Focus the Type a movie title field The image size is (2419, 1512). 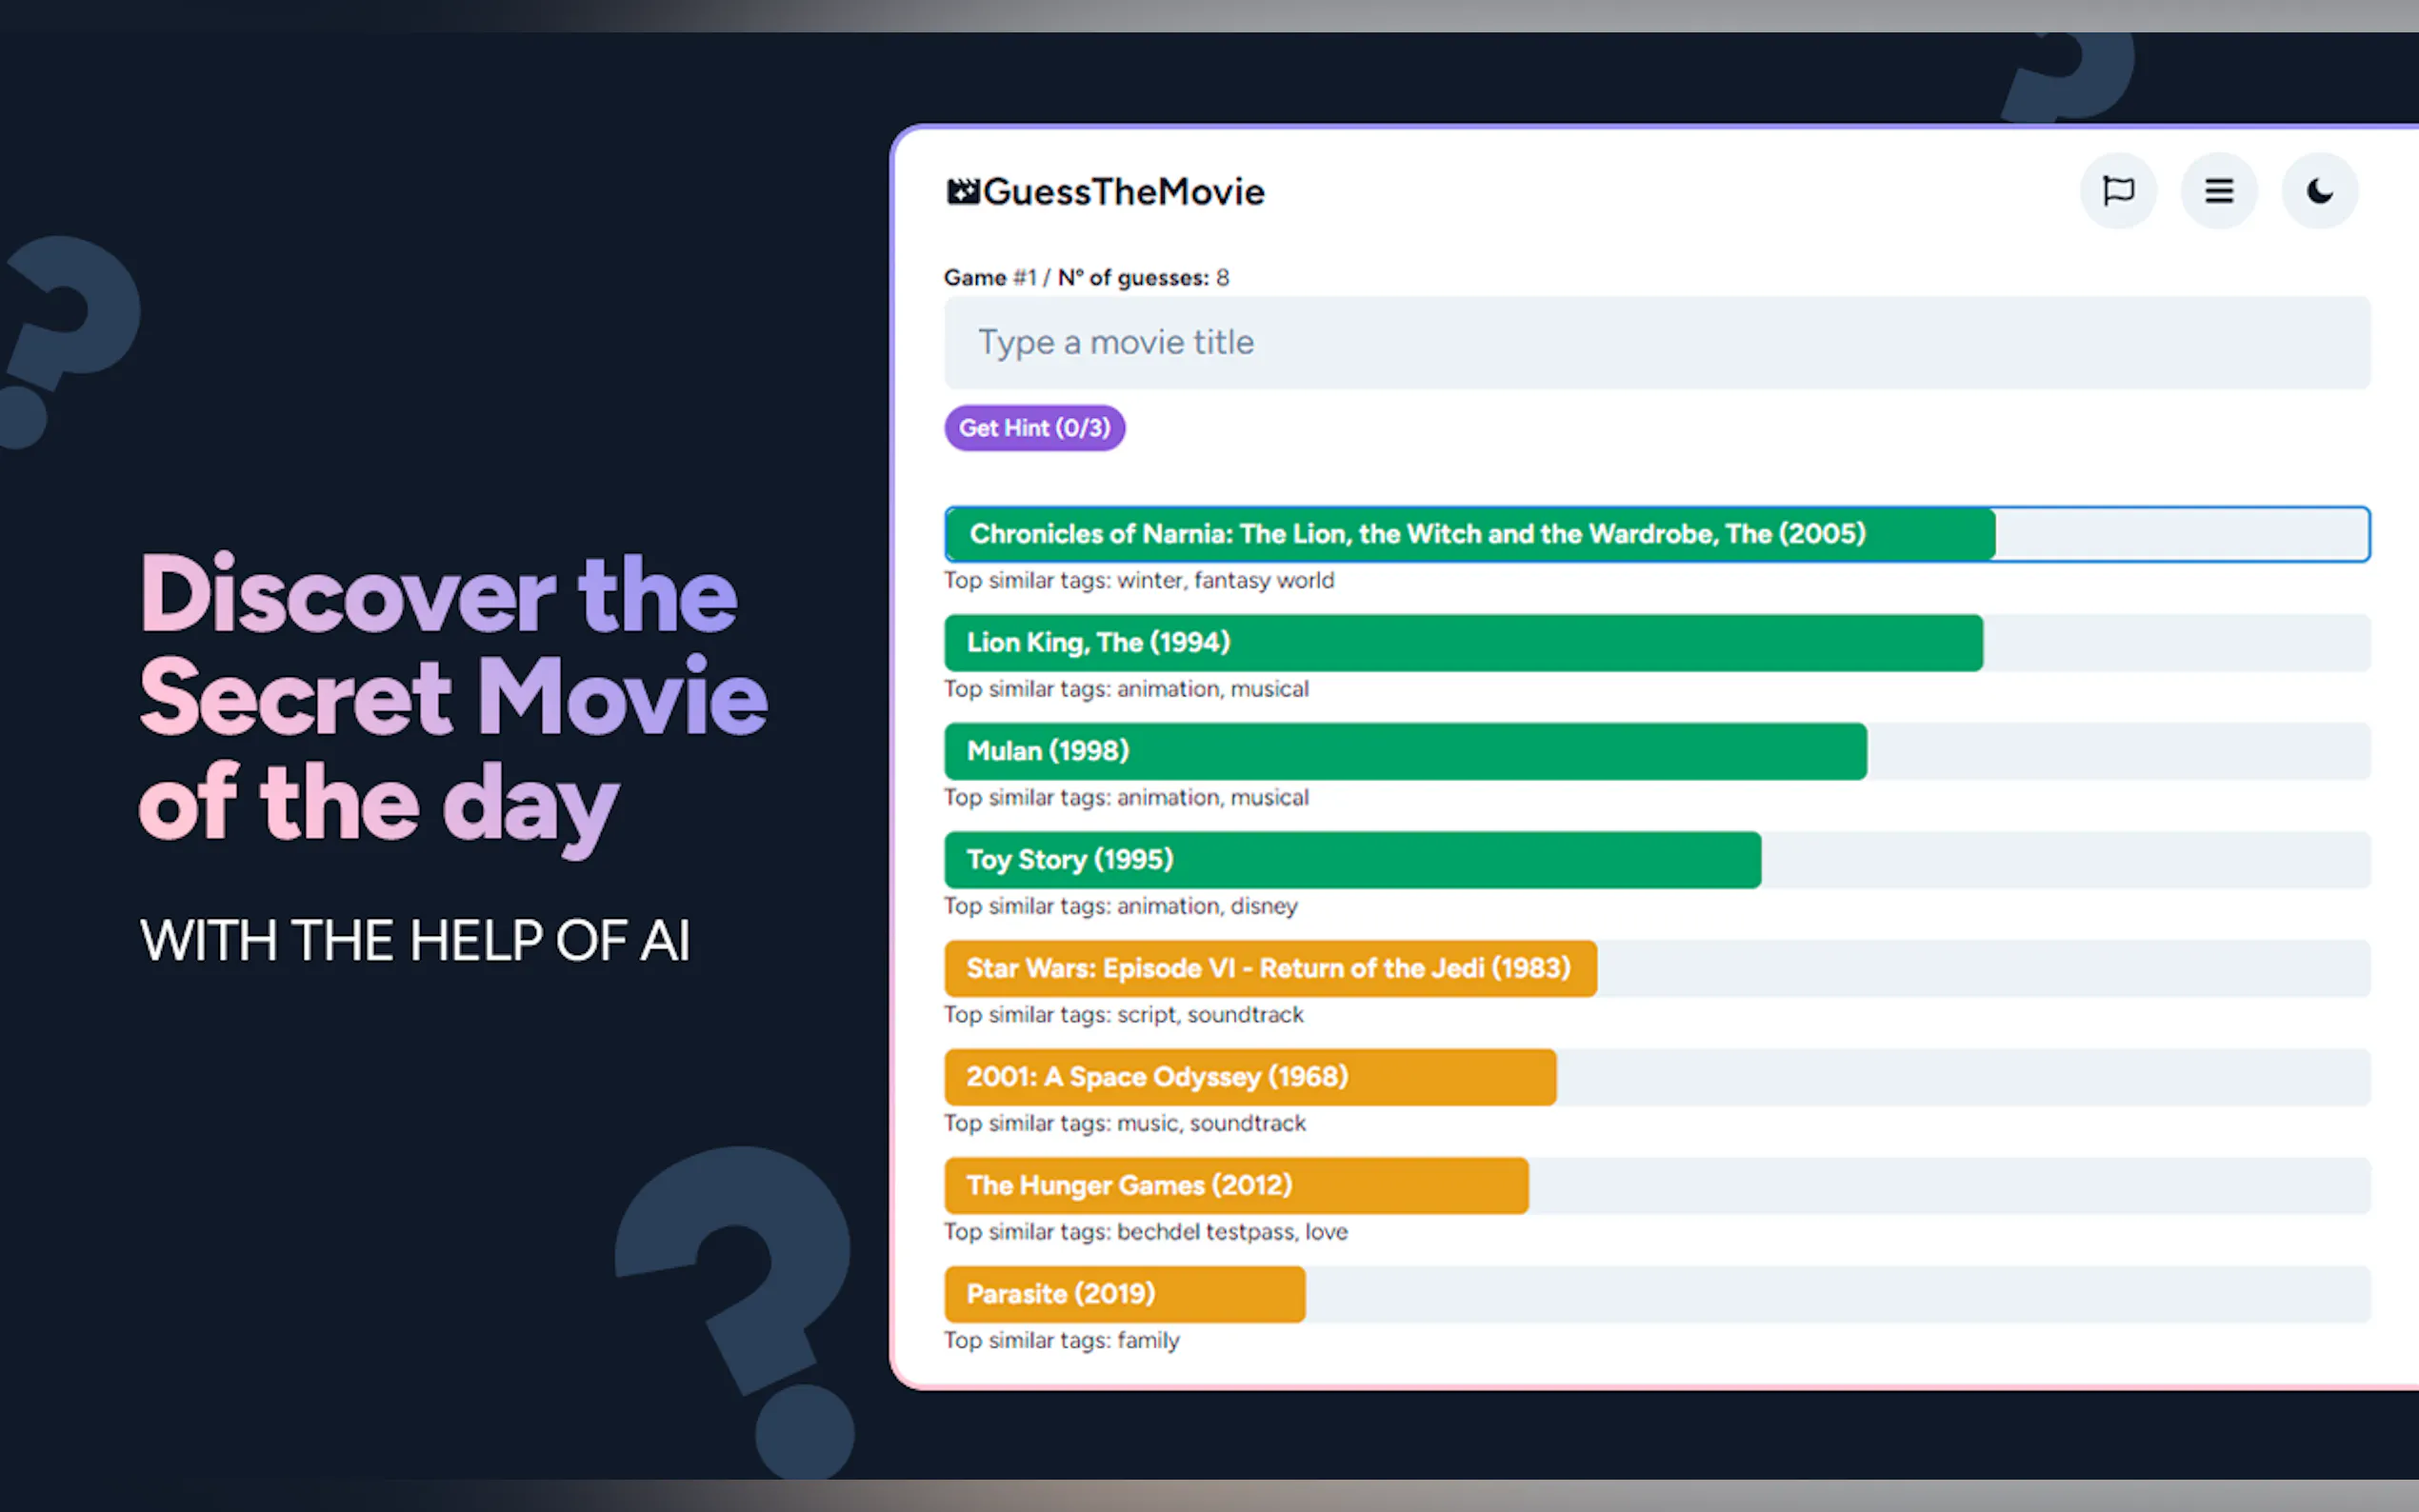(x=1657, y=343)
